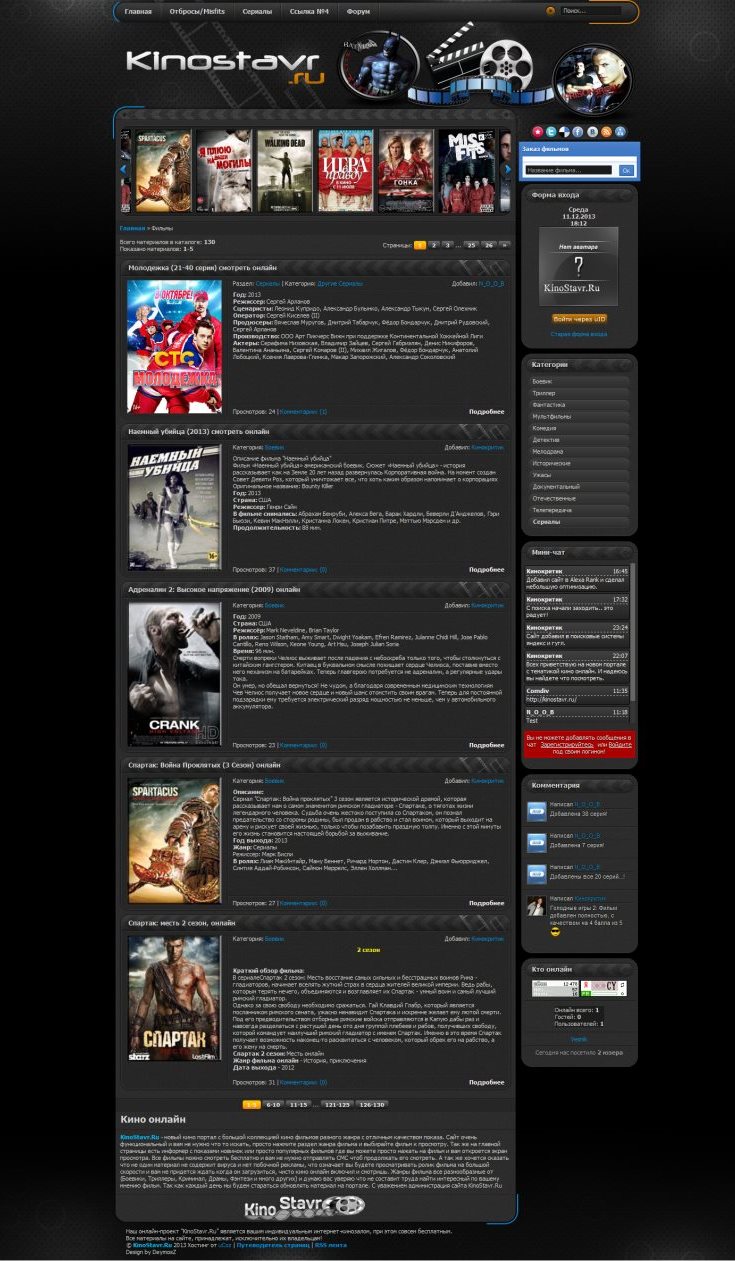This screenshot has width=735, height=1261.
Task: Click the Спартак: Война Проклятых poster
Action: (x=175, y=841)
